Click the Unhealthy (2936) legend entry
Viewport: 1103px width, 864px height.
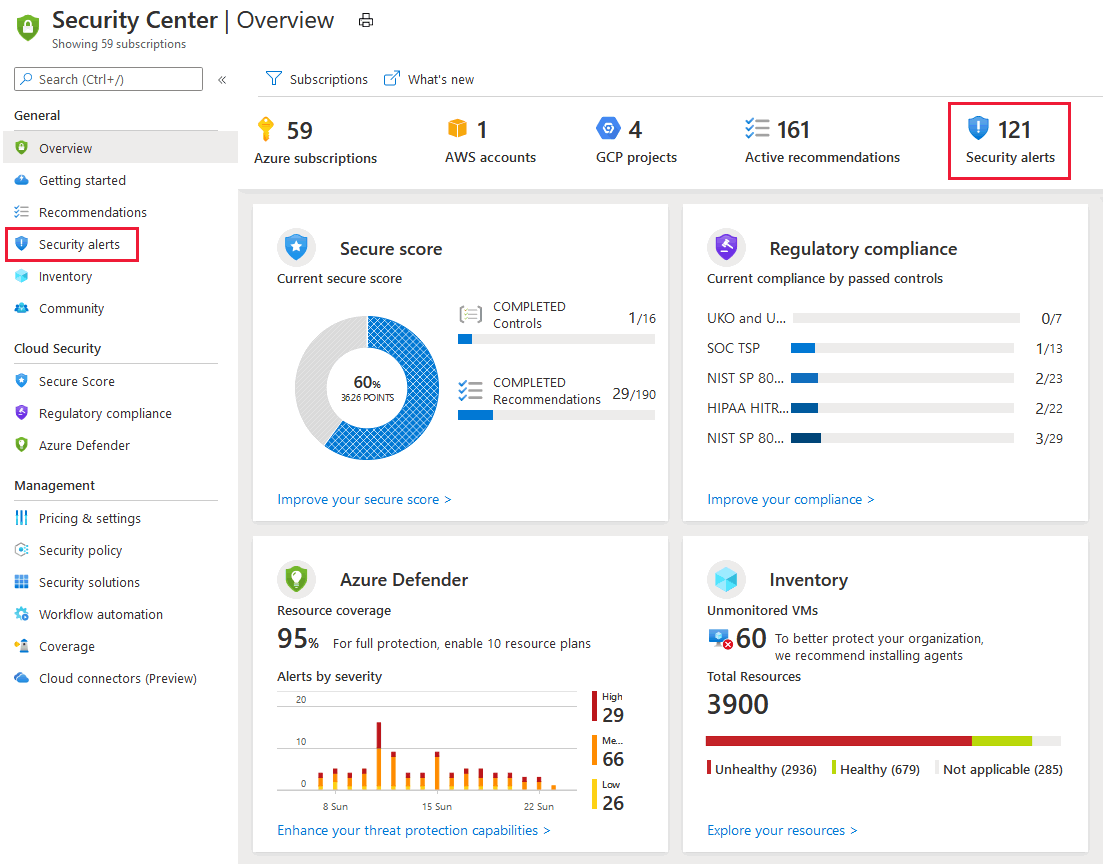coord(762,769)
